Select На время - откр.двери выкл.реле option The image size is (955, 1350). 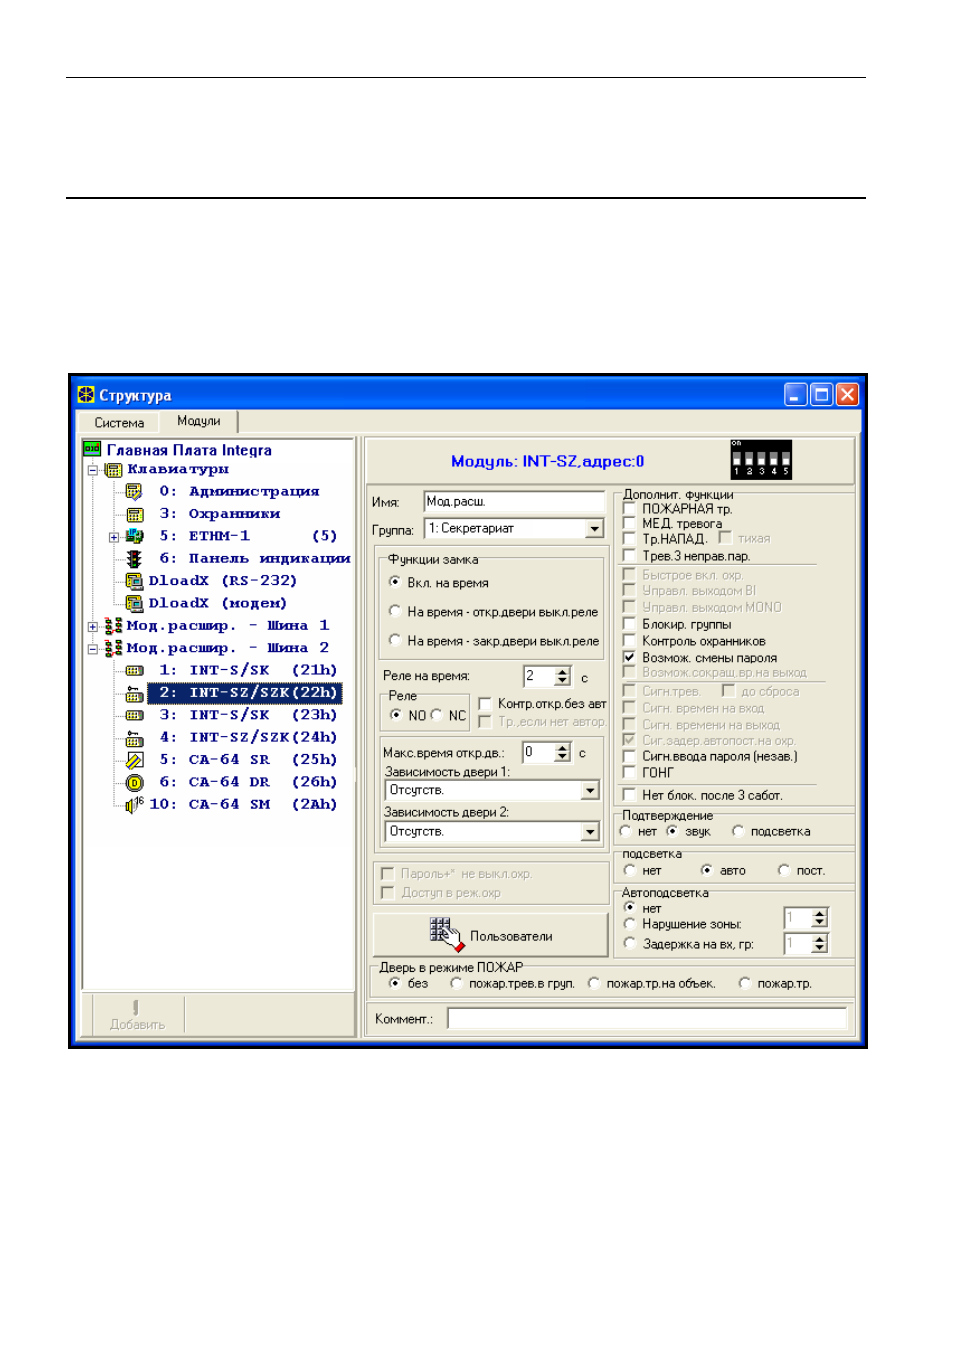395,611
